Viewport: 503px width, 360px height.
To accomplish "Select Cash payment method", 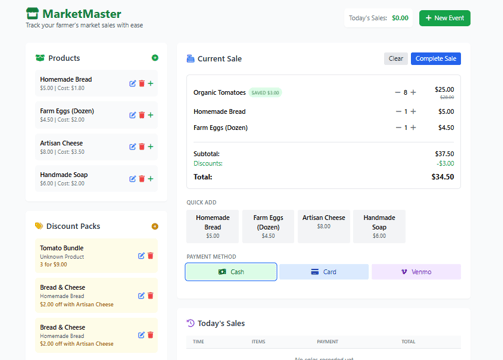I will (231, 272).
